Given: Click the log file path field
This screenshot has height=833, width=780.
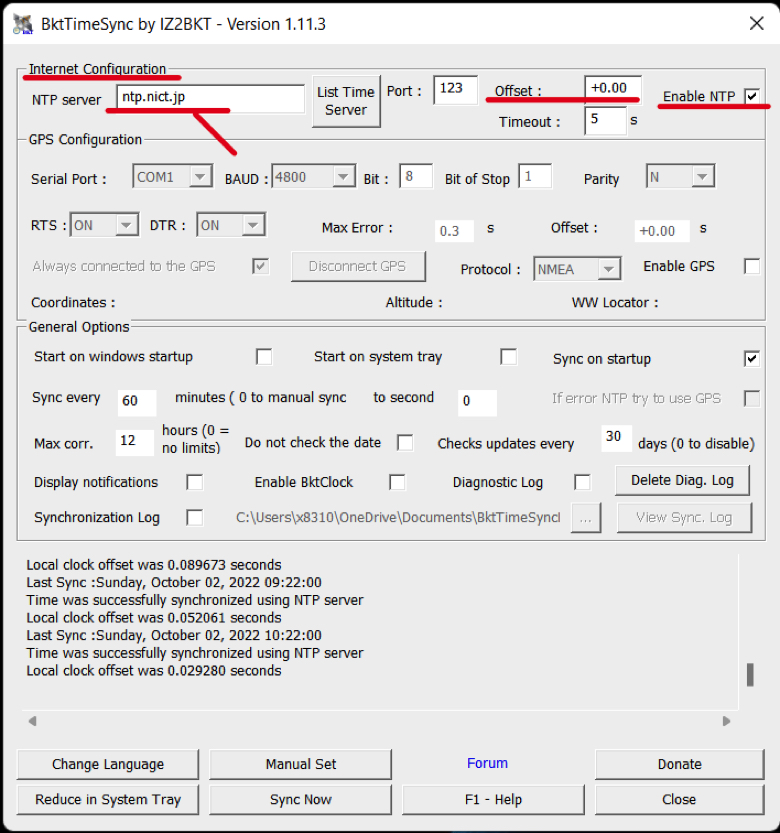Looking at the screenshot, I should point(398,517).
